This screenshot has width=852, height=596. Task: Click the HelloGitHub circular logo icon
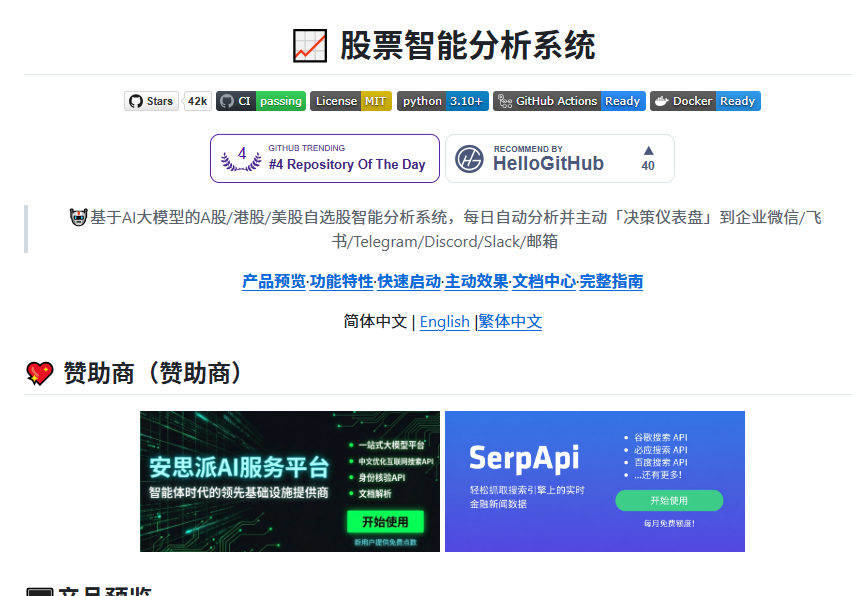click(469, 159)
